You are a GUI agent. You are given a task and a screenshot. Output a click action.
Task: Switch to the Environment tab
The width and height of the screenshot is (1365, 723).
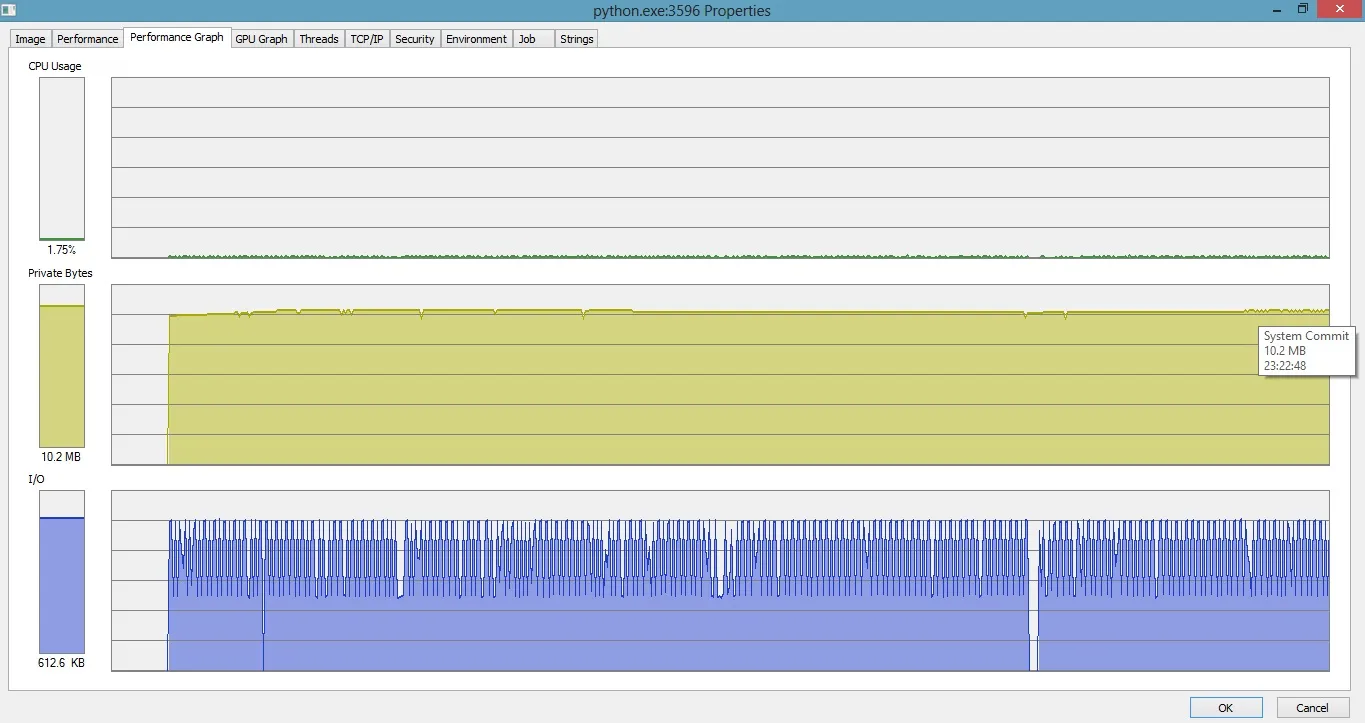(477, 39)
